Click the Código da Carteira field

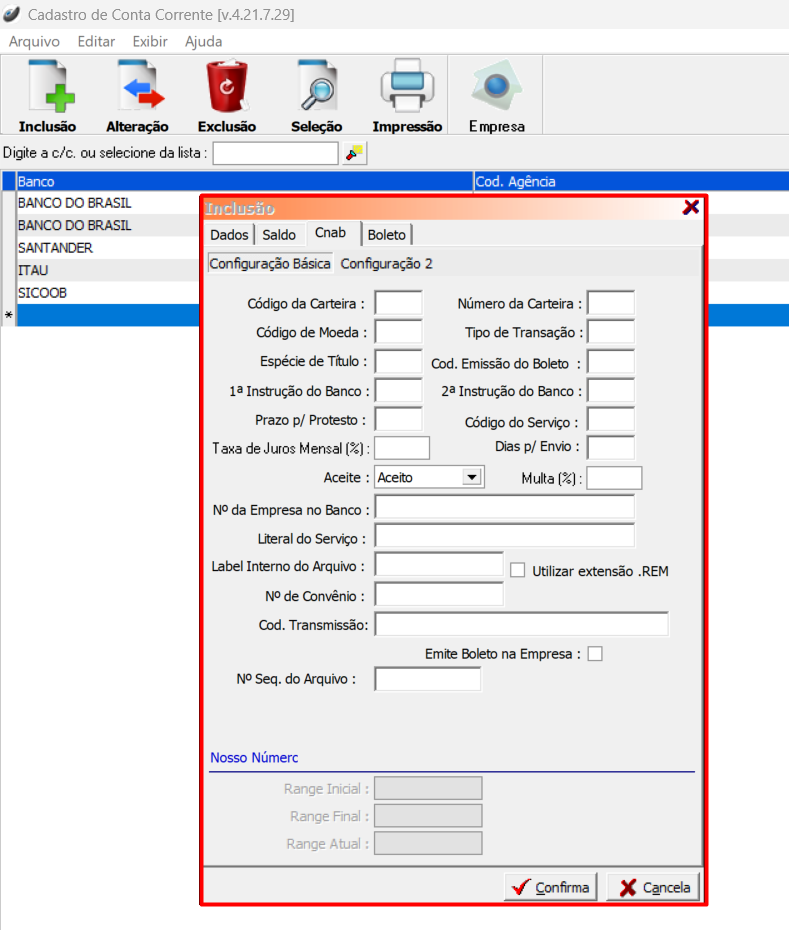[x=398, y=304]
